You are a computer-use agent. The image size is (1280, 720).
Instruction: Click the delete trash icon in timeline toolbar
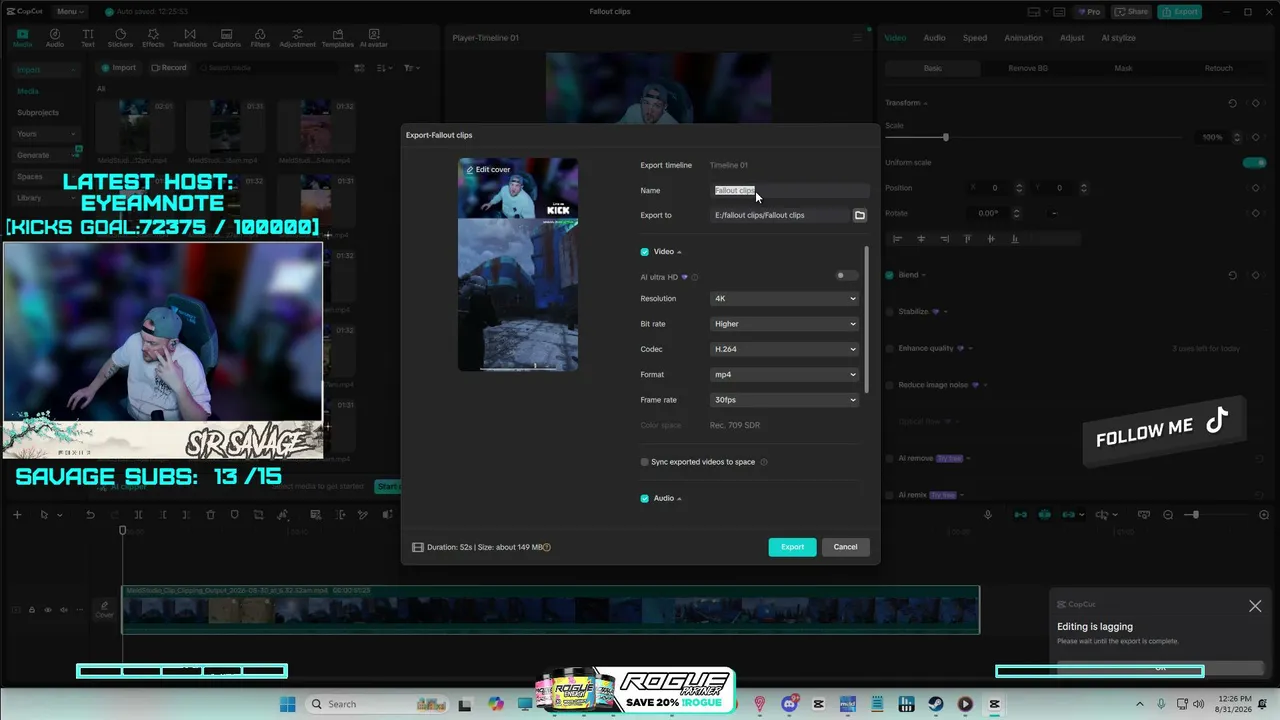[210, 515]
